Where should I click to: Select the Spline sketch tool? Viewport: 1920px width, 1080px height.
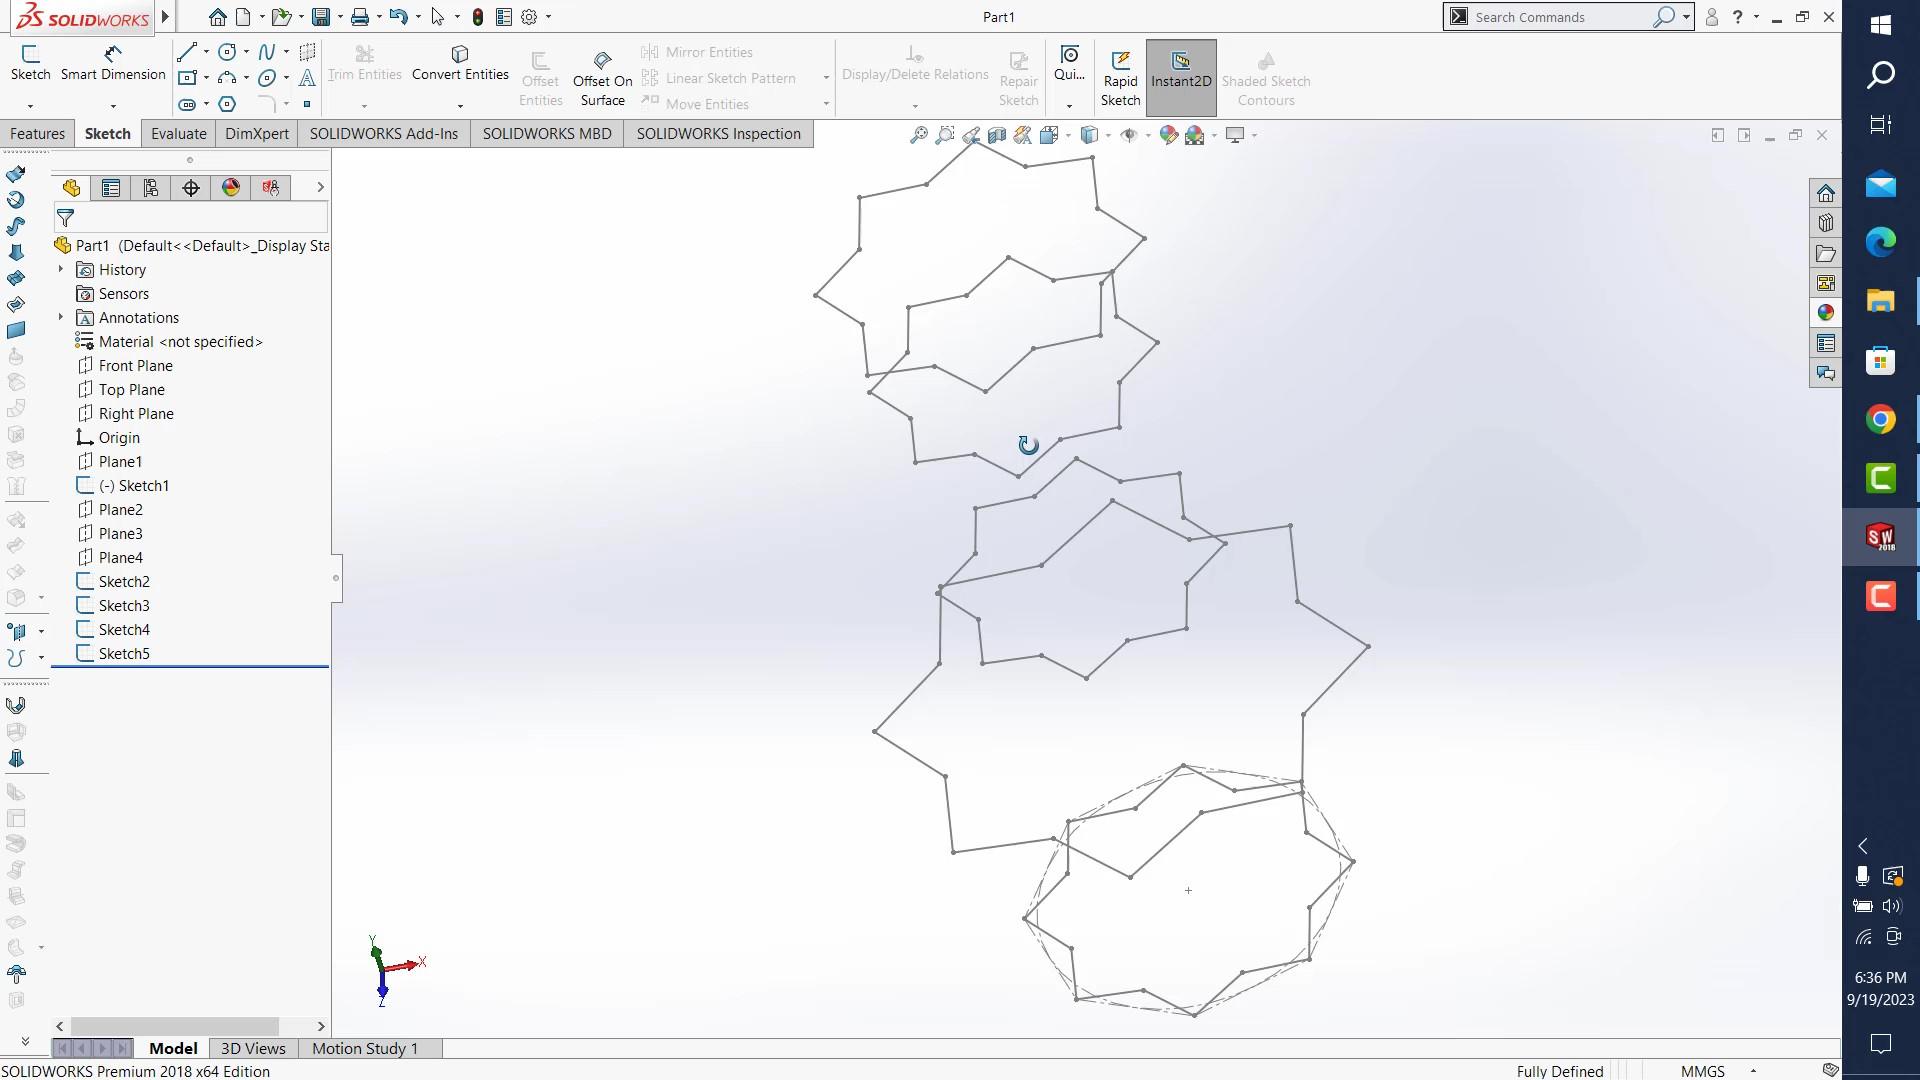pos(266,52)
